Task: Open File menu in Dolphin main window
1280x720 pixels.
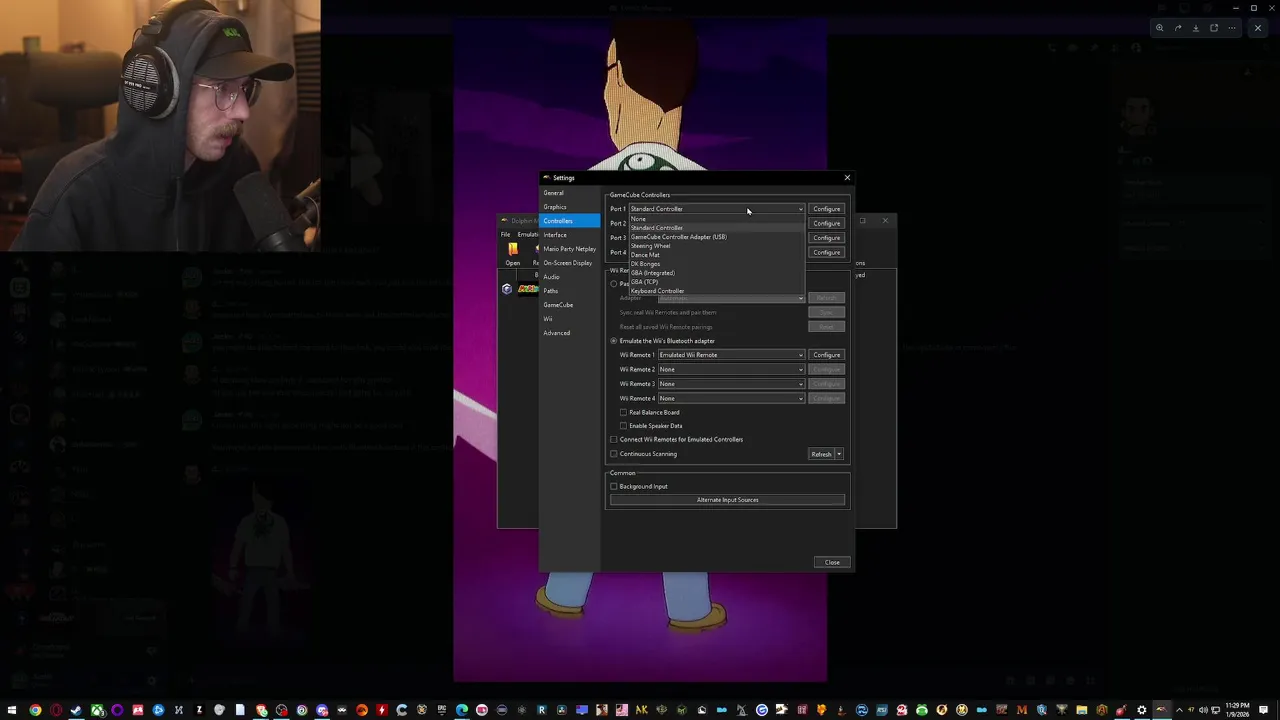Action: click(x=505, y=235)
